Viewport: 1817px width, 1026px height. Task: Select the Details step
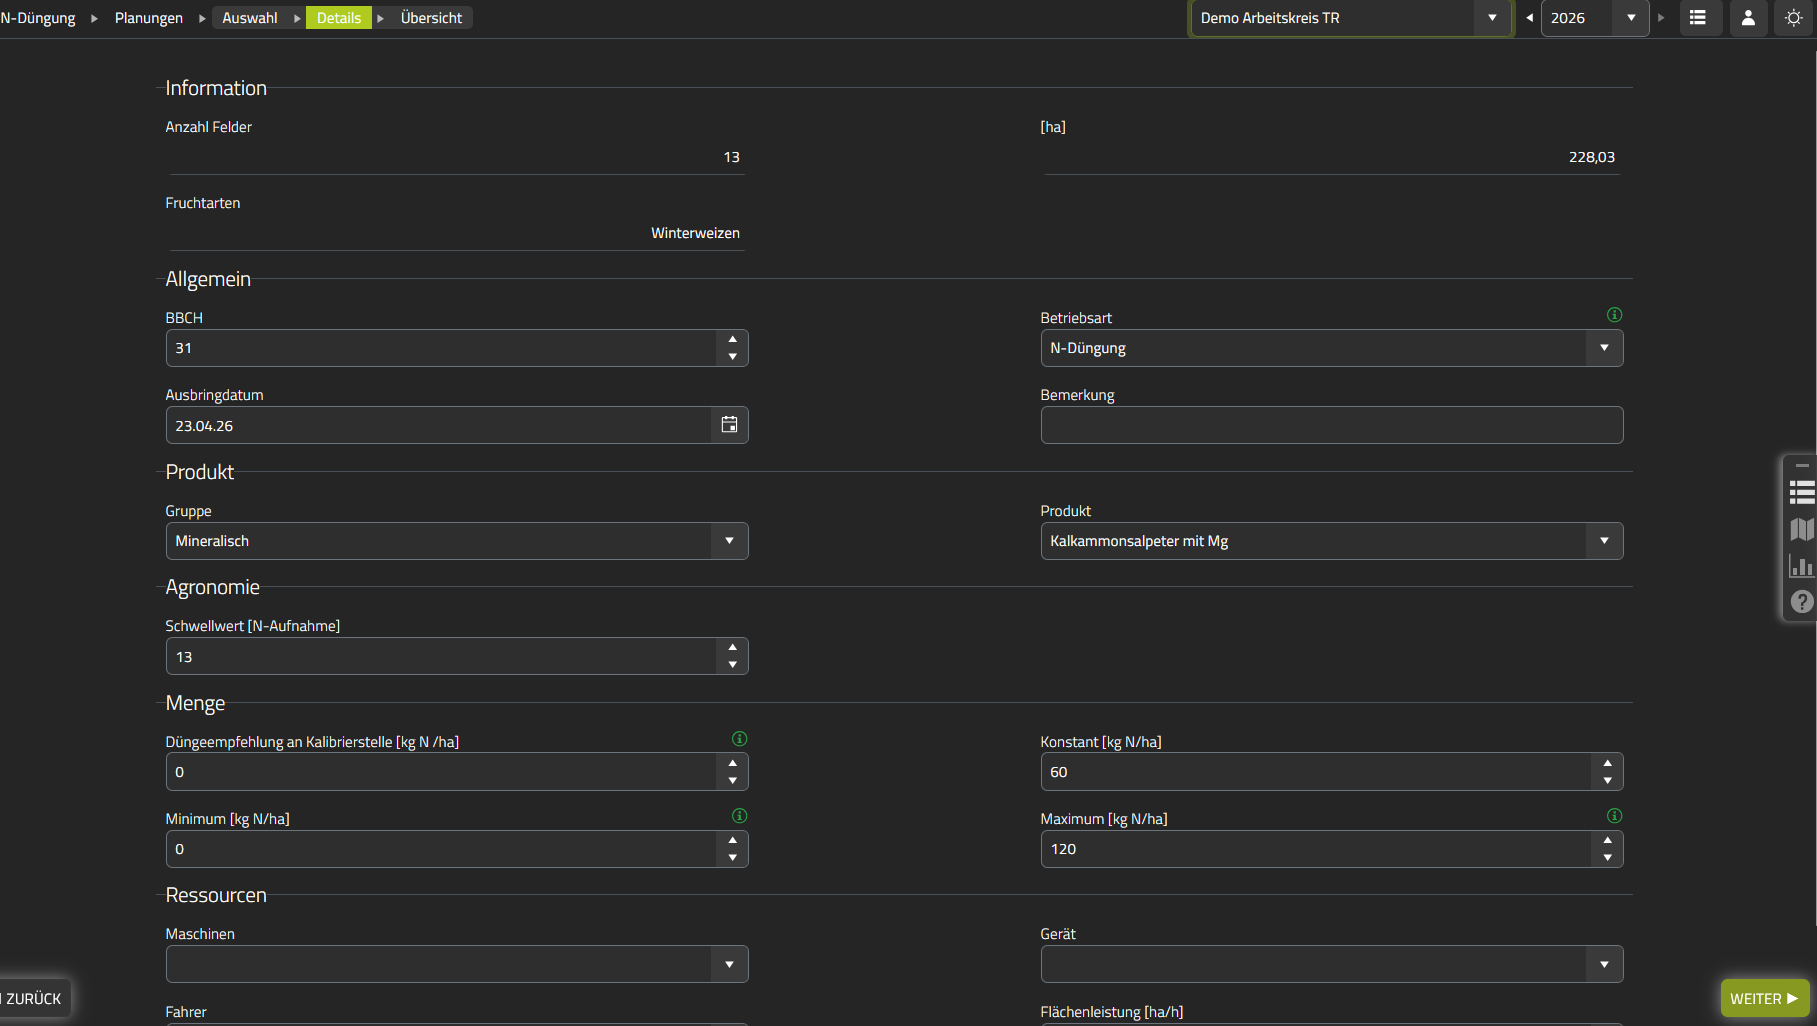[x=339, y=18]
